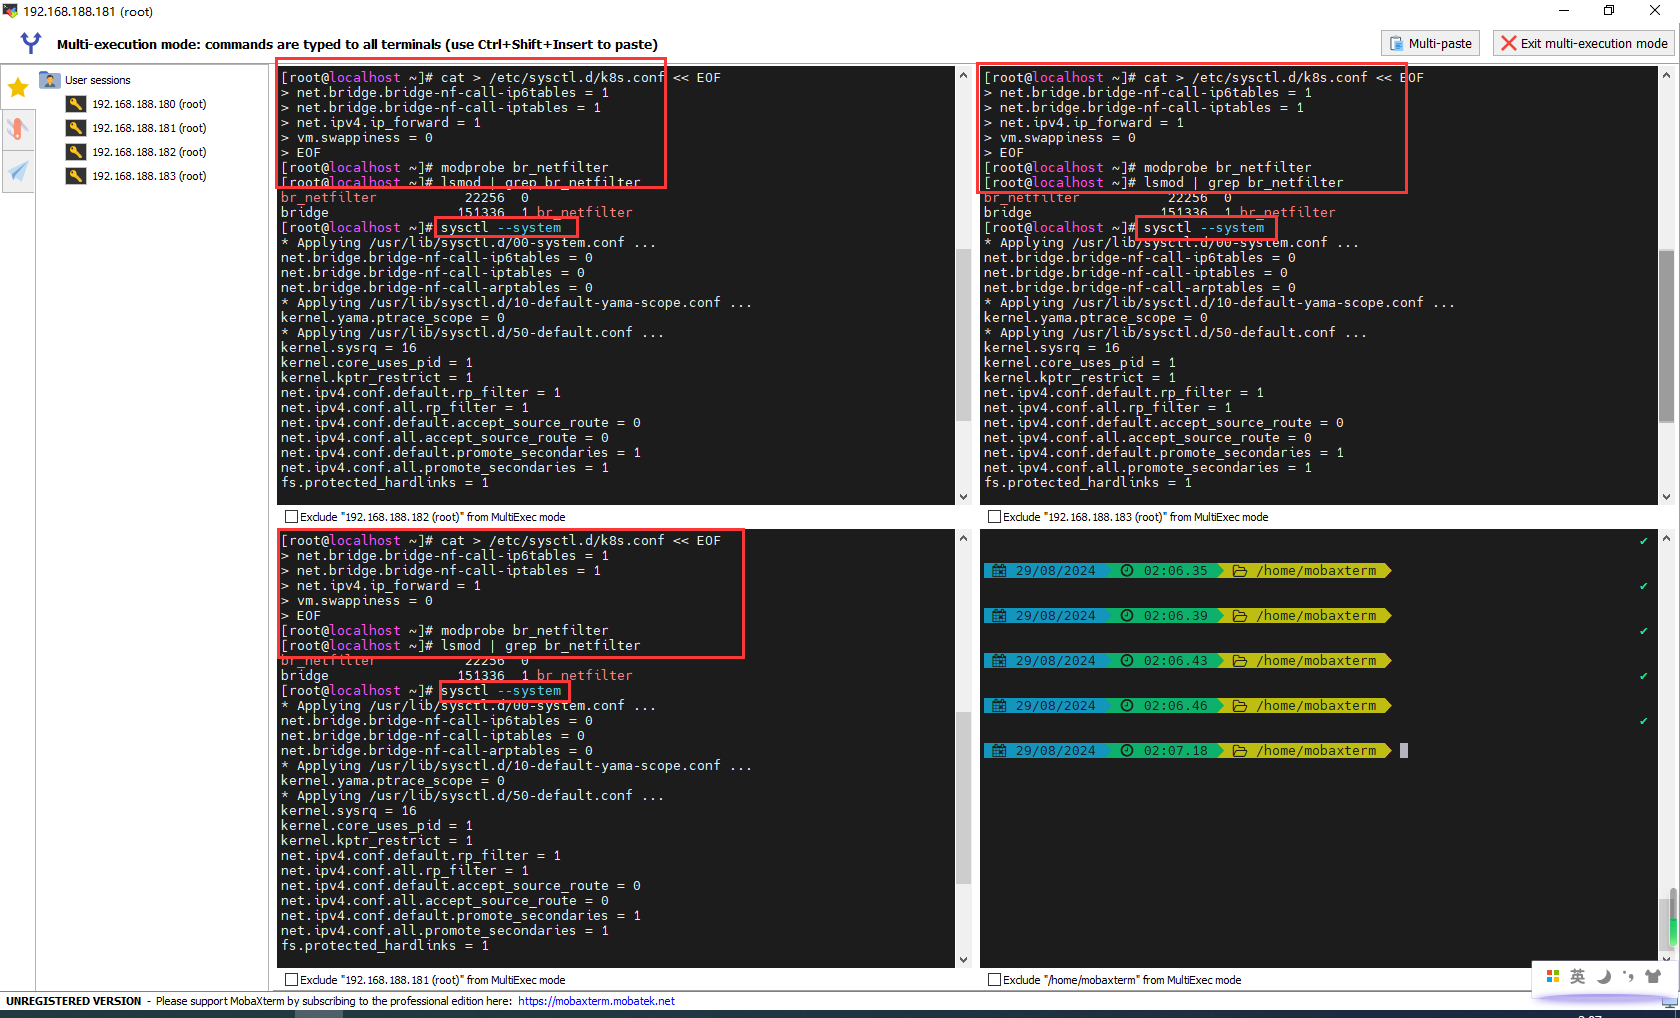Click key icon for 192.168.188.183 session
This screenshot has height=1018, width=1680.
coord(76,176)
